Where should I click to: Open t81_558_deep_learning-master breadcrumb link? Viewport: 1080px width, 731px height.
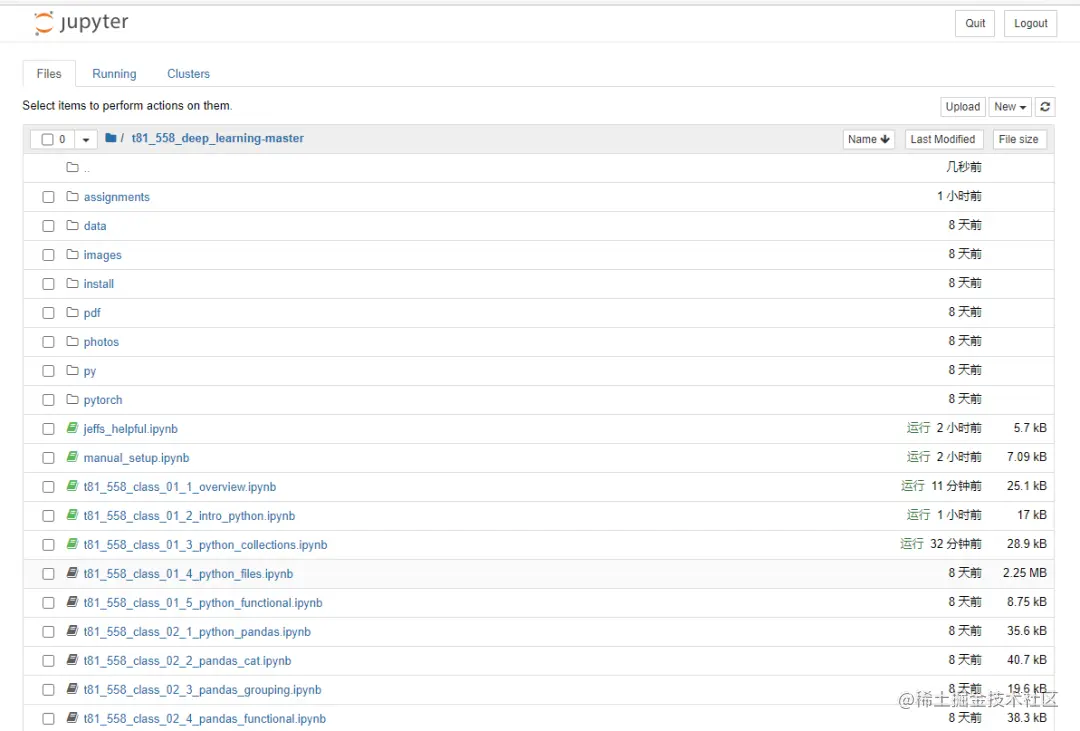point(218,138)
